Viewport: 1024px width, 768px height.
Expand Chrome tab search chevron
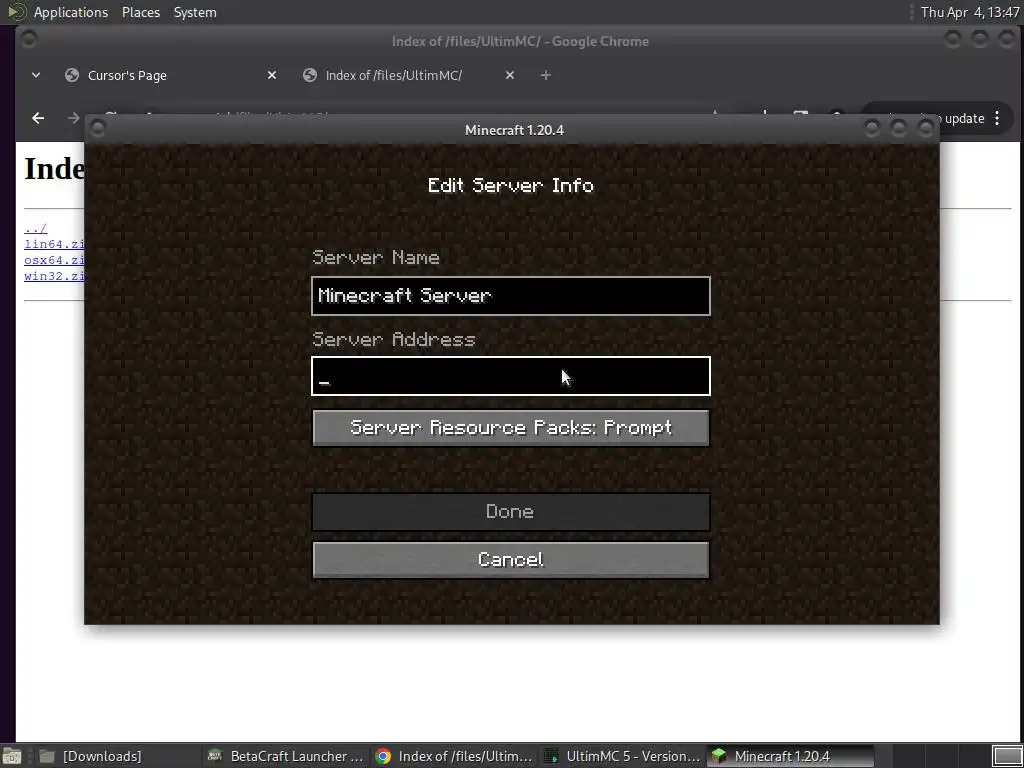(x=36, y=76)
